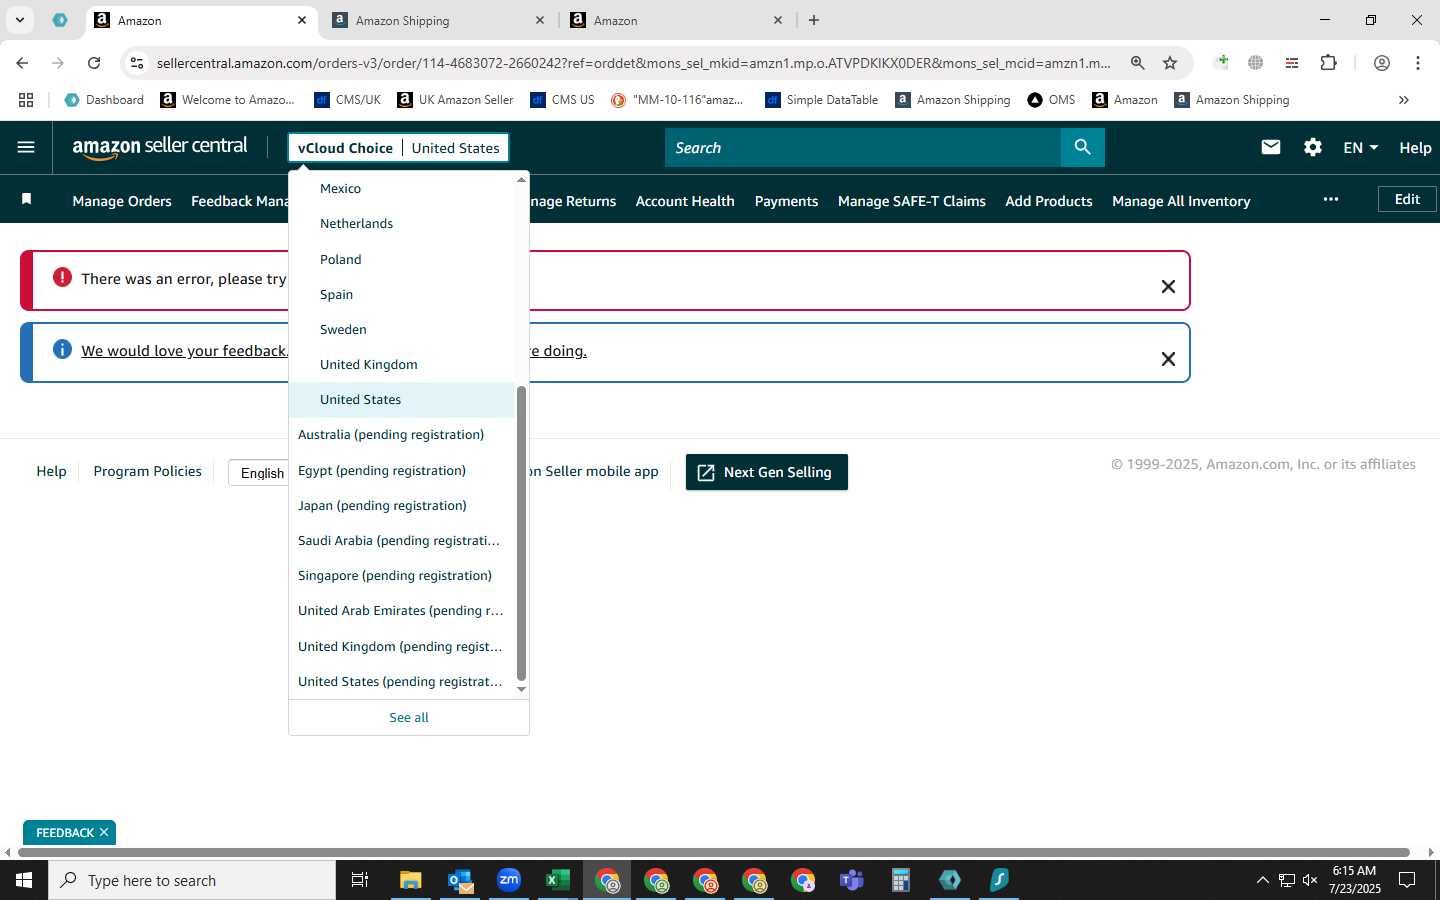Open the EN language dropdown
The width and height of the screenshot is (1440, 900).
[x=1360, y=147]
